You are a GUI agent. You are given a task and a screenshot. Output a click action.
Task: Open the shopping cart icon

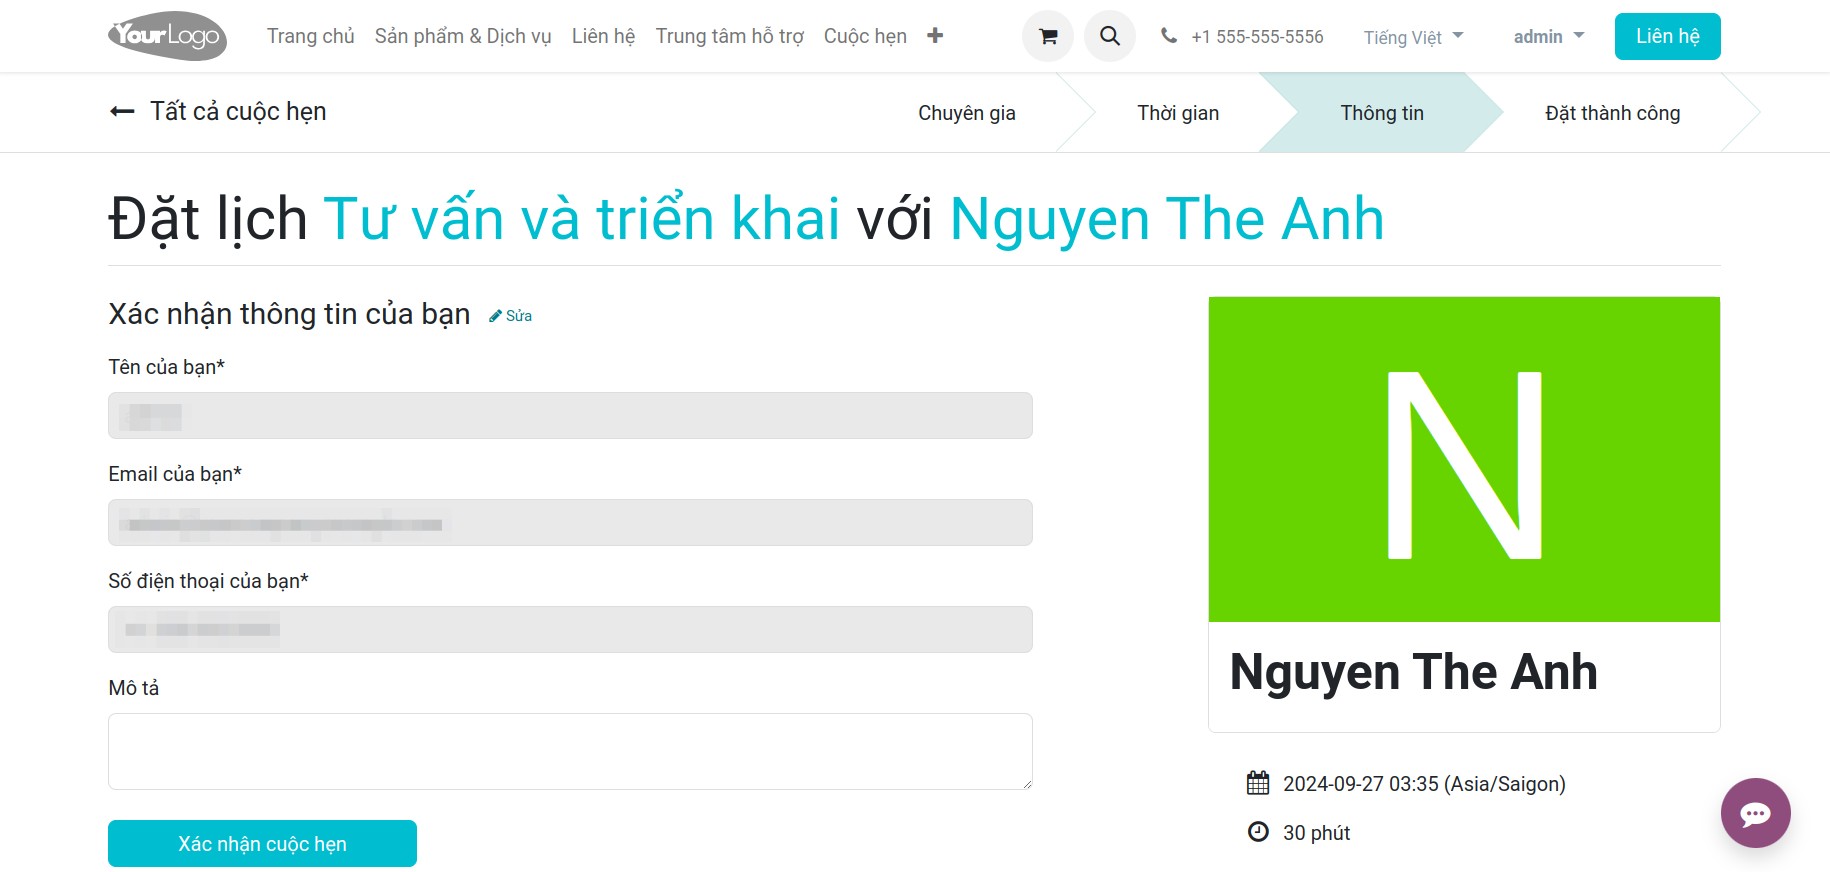tap(1048, 36)
